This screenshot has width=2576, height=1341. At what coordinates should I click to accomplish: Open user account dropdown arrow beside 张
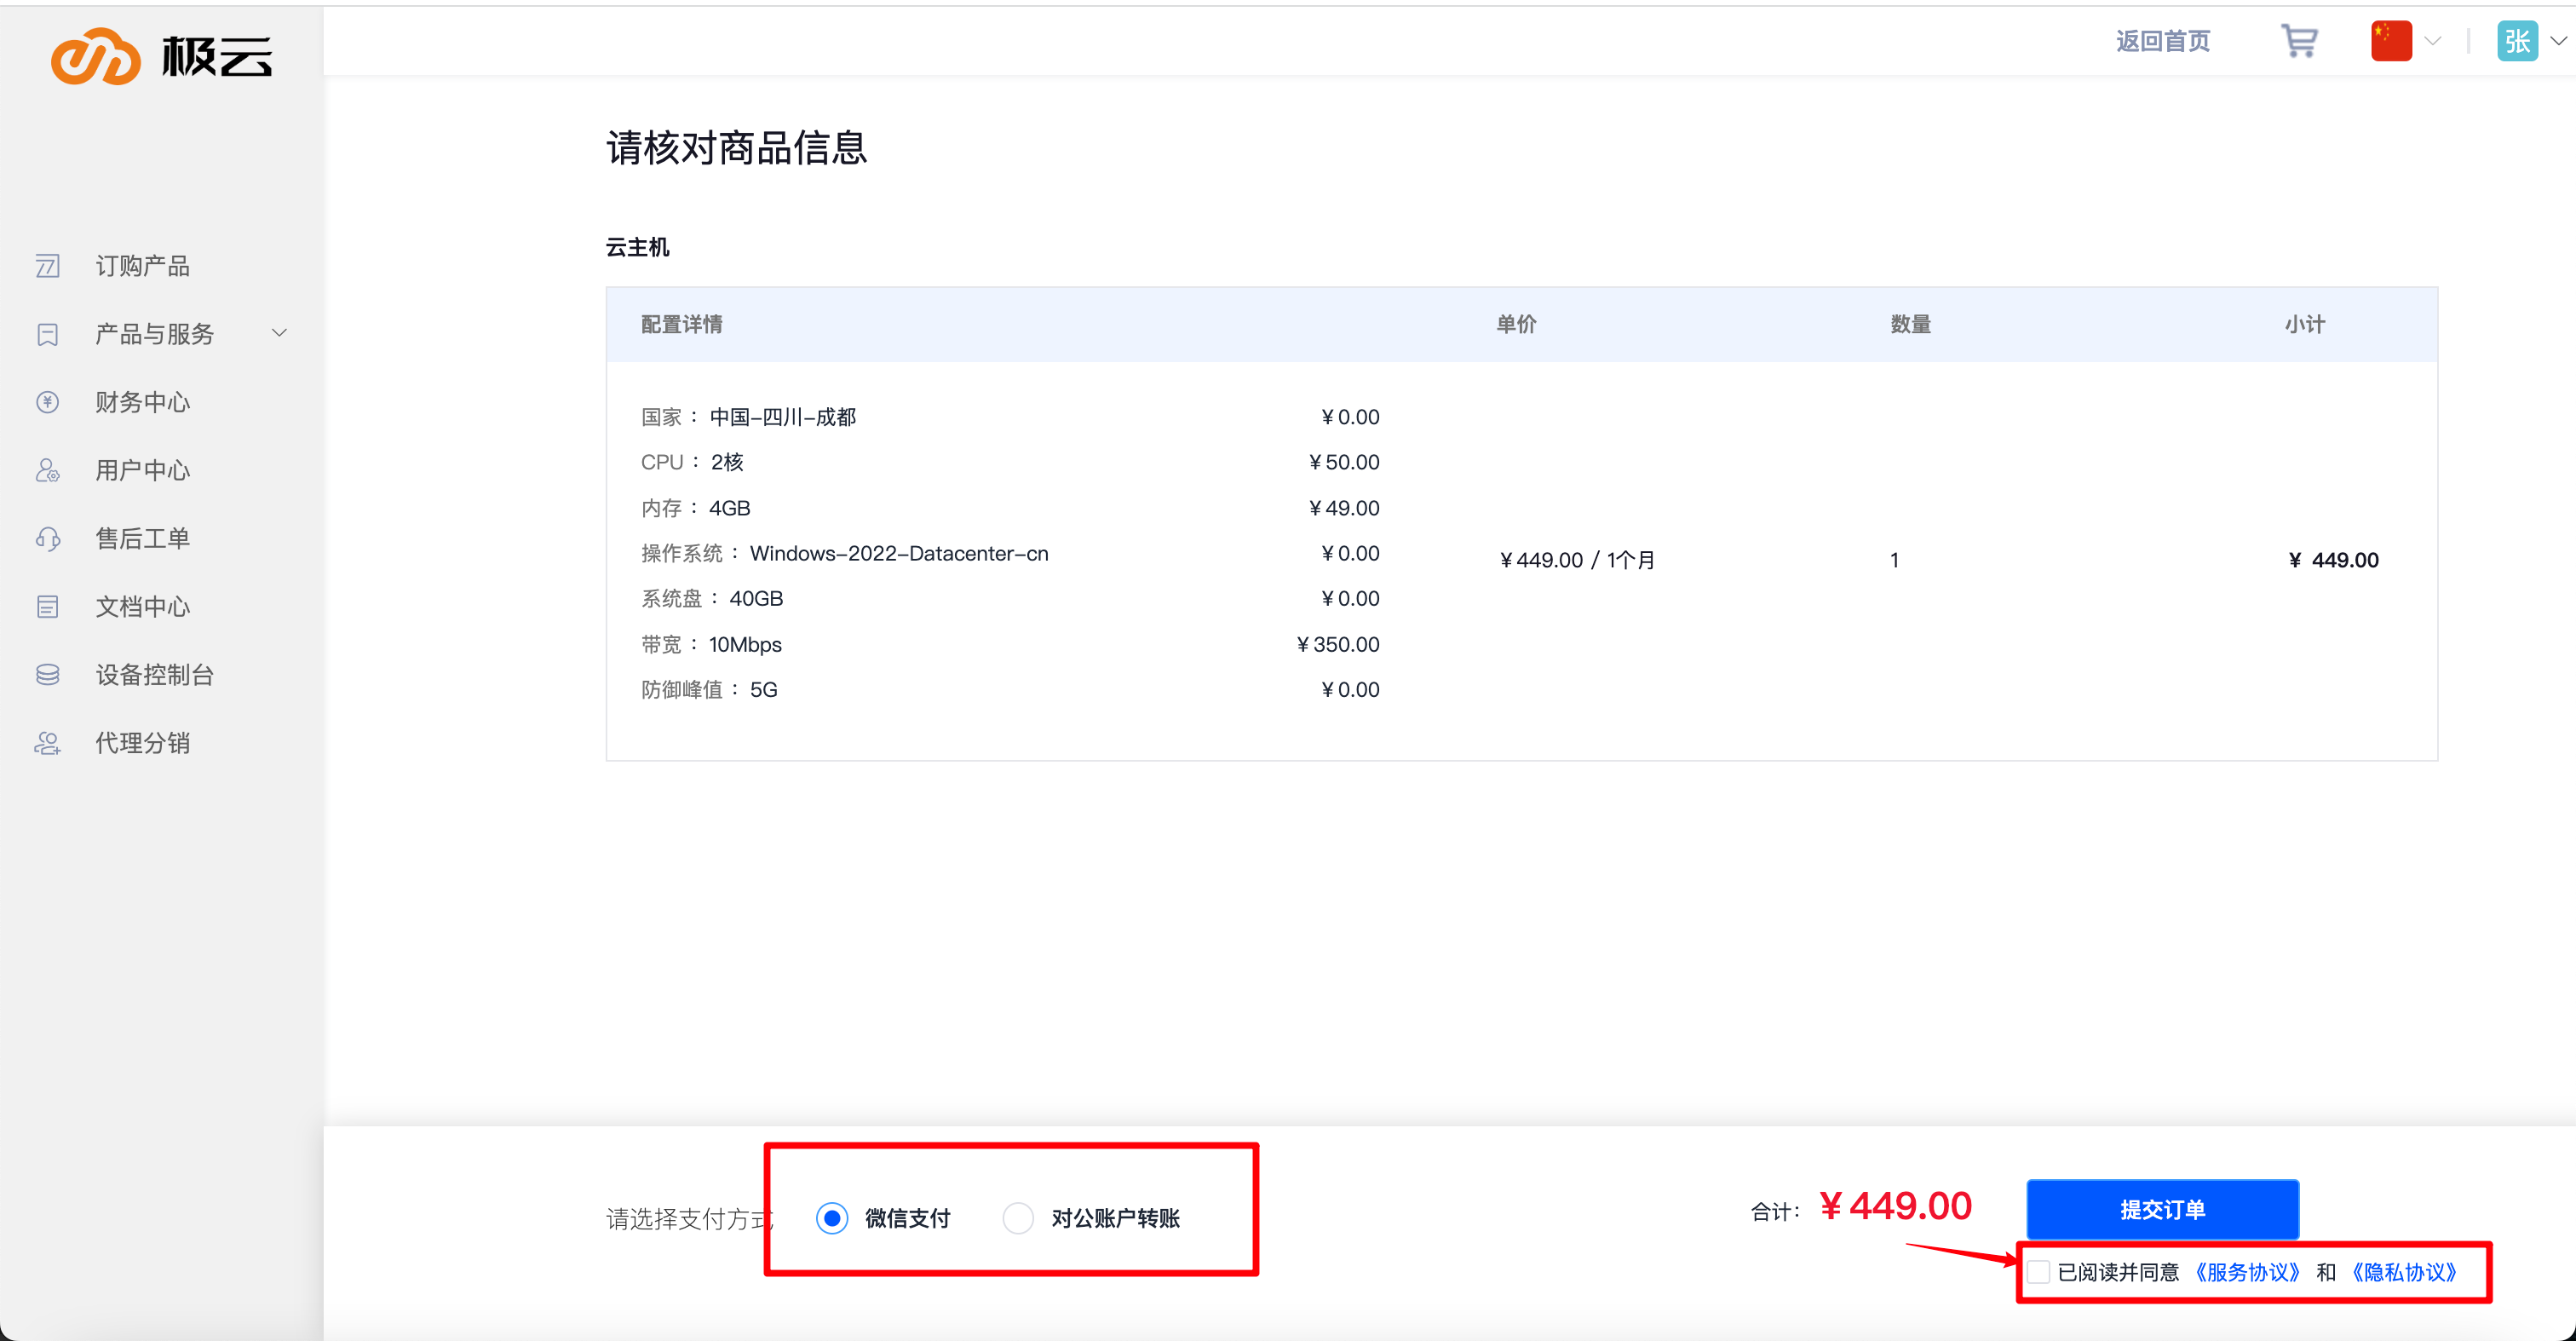[x=2558, y=41]
